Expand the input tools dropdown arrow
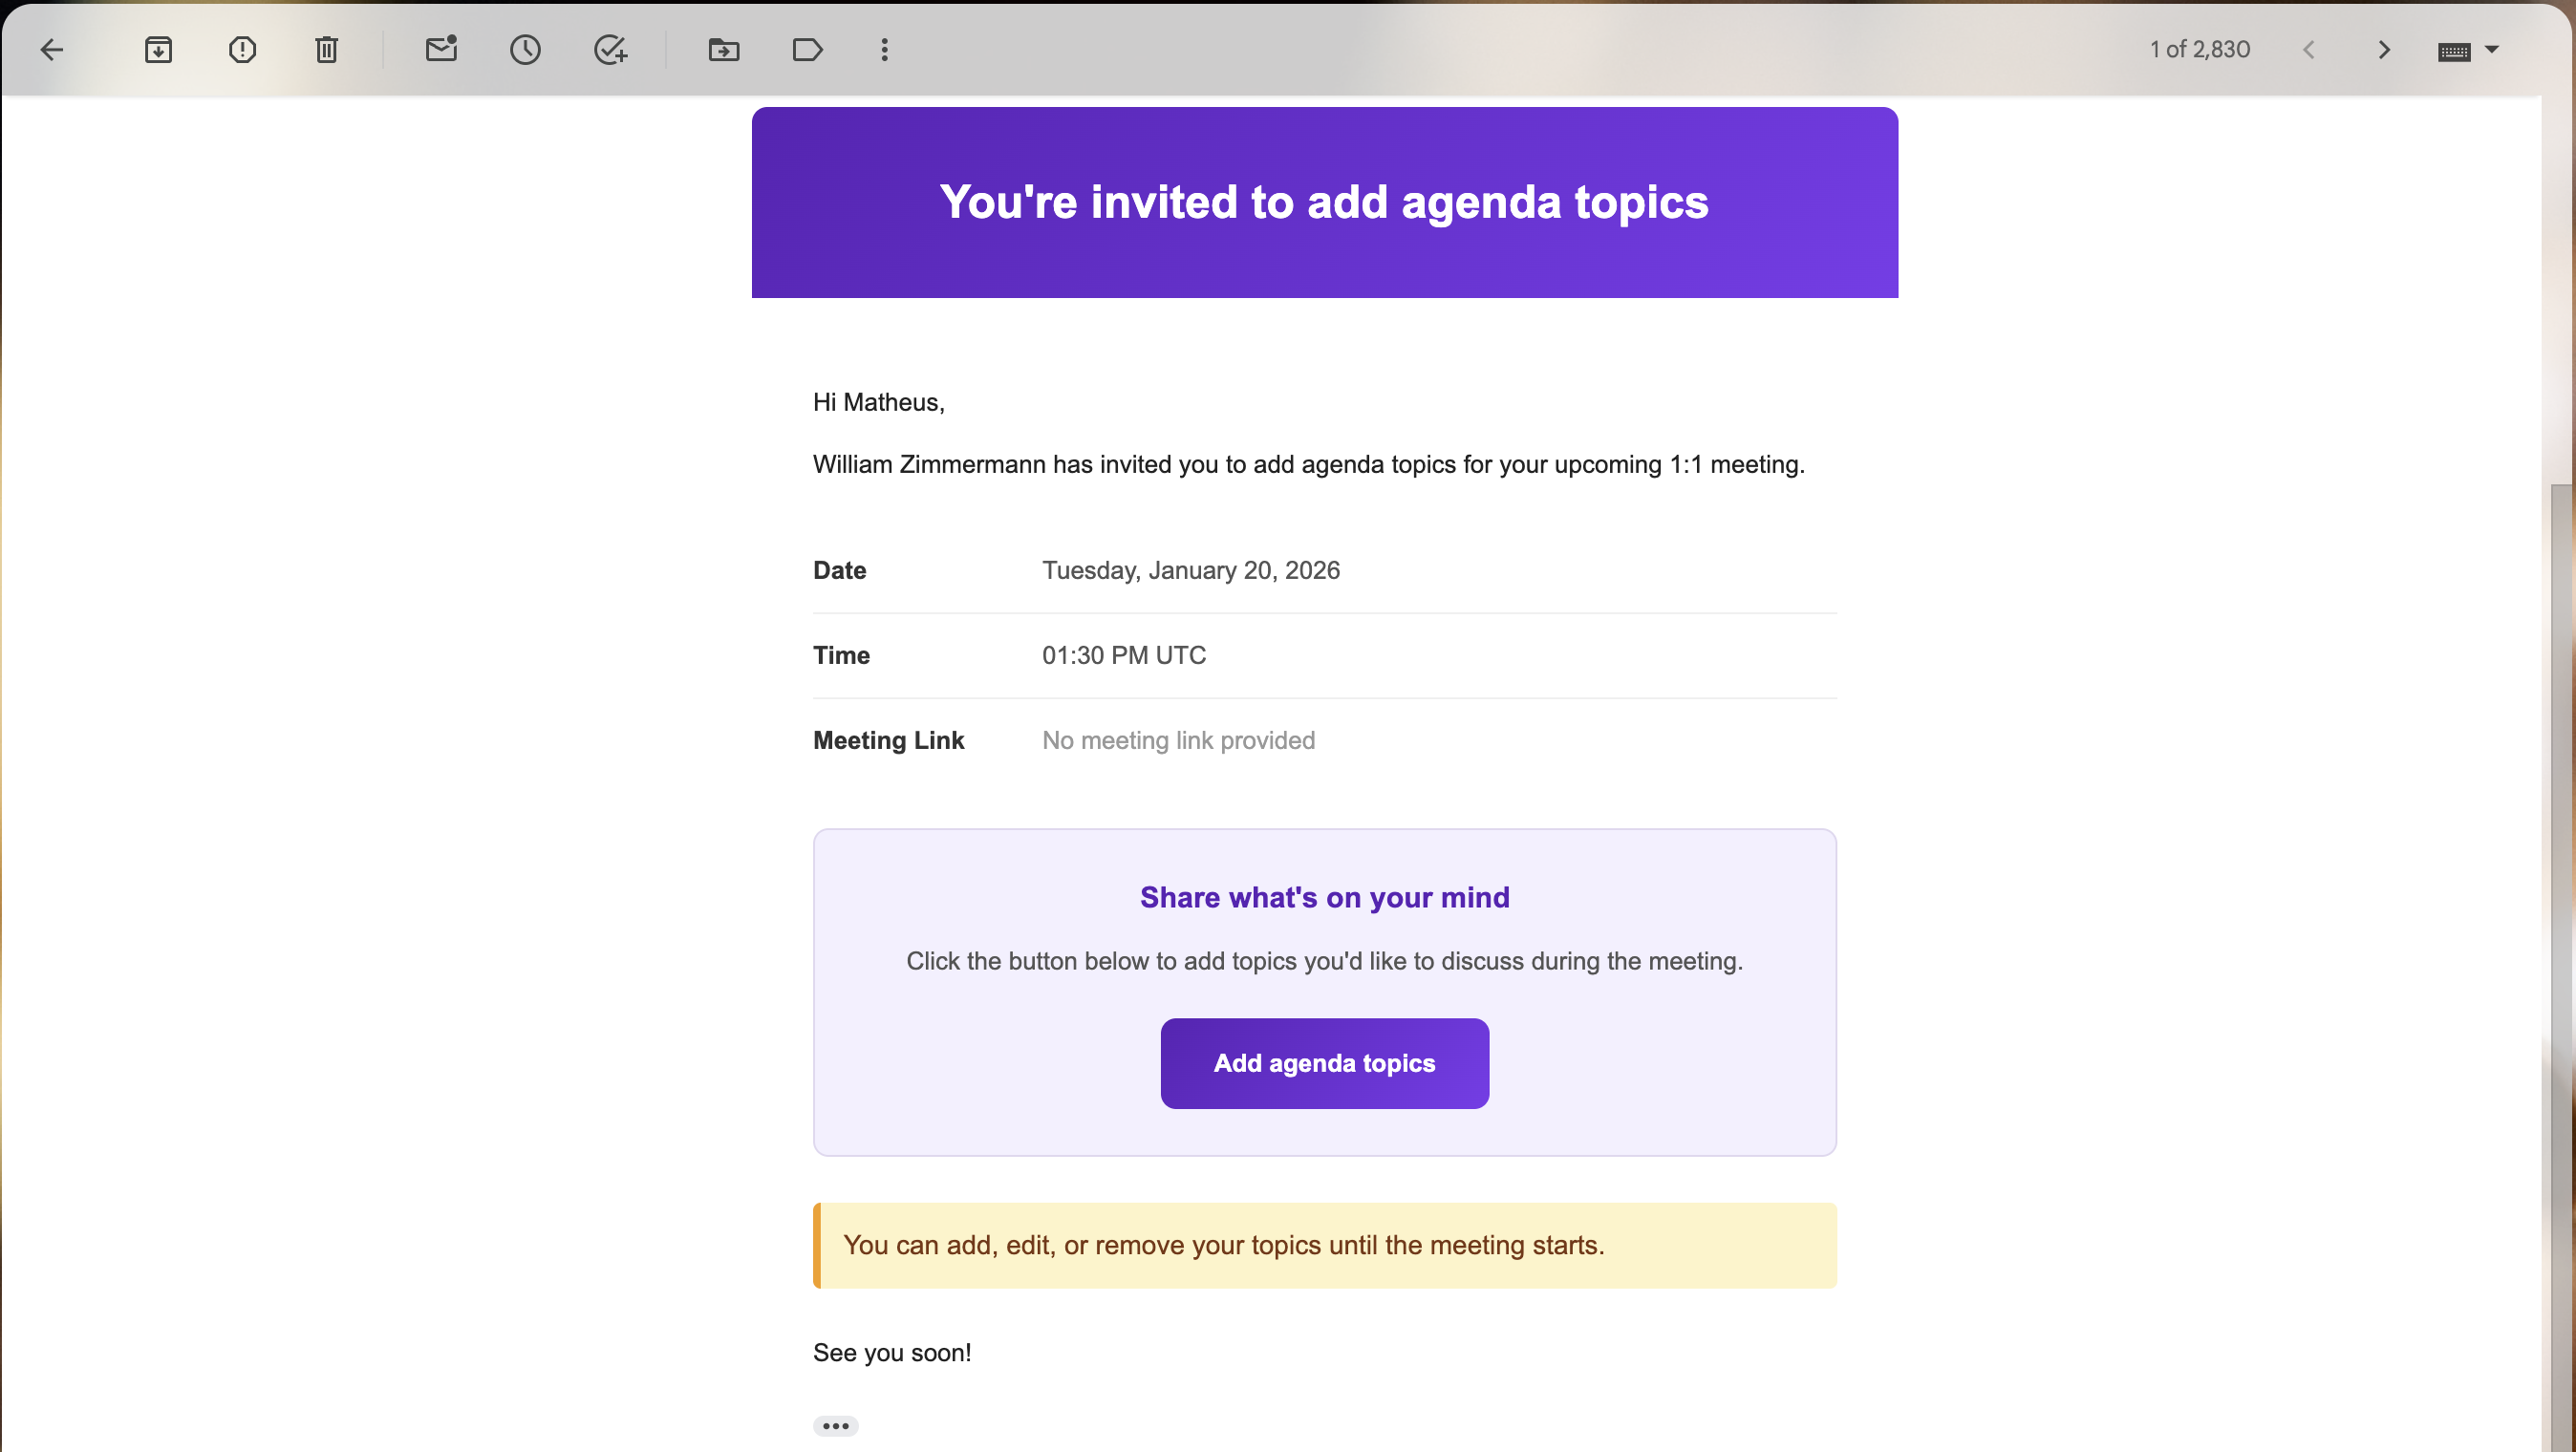 coord(2492,49)
